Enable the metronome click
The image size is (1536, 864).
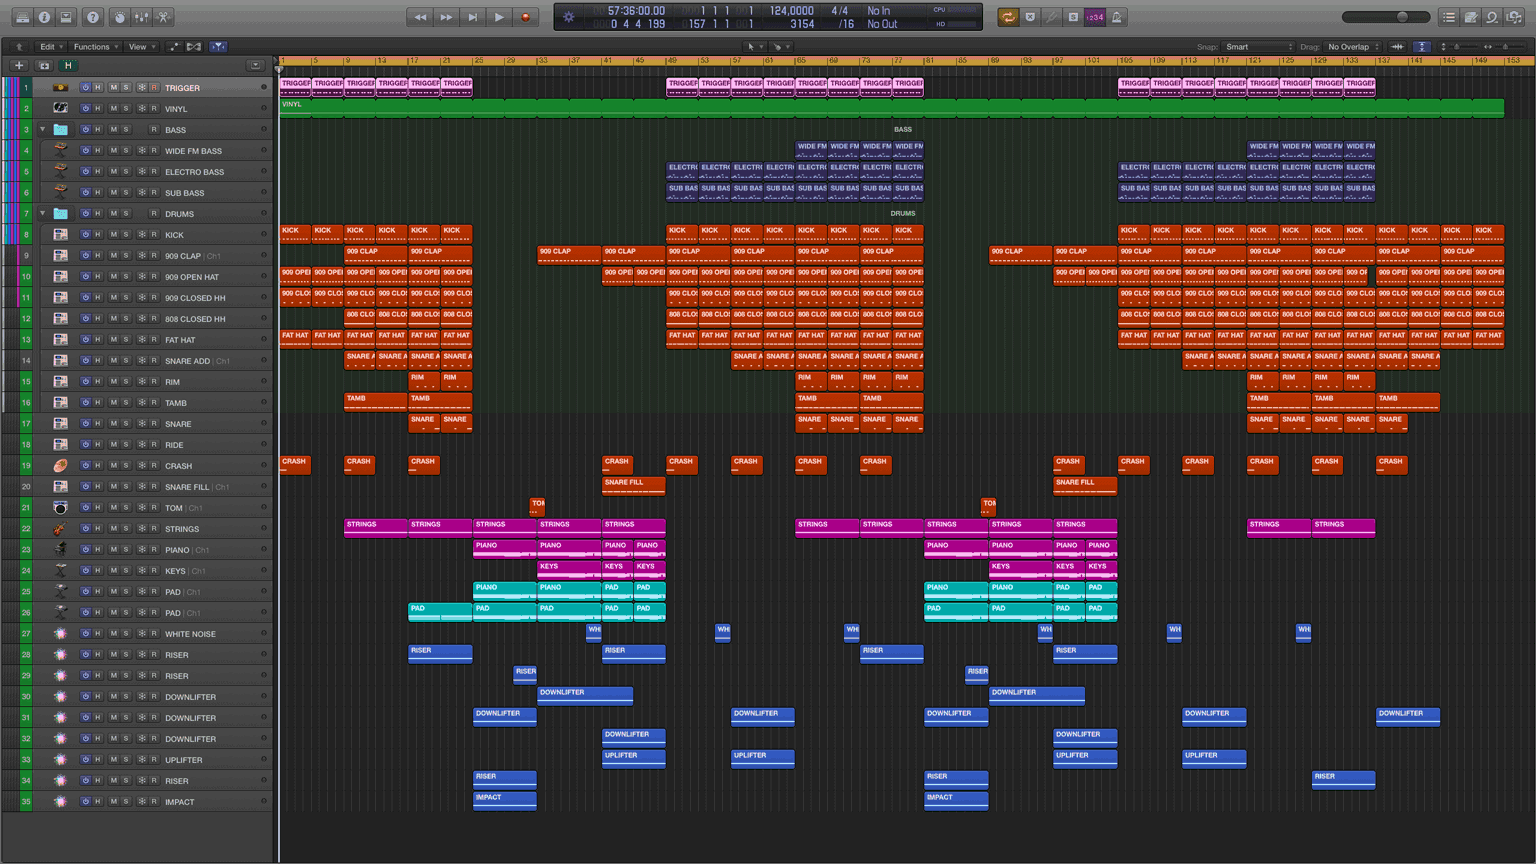(x=1118, y=16)
